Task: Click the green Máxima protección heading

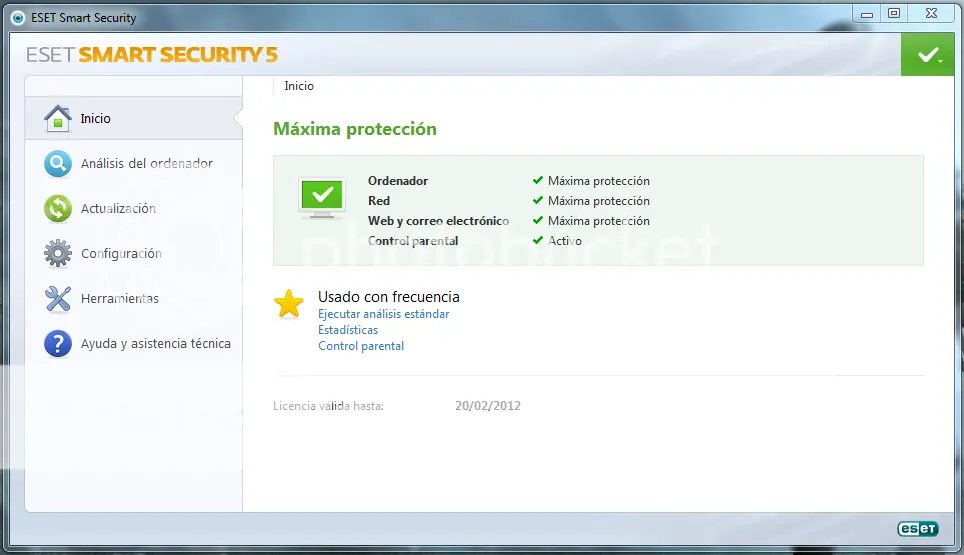Action: pyautogui.click(x=355, y=129)
